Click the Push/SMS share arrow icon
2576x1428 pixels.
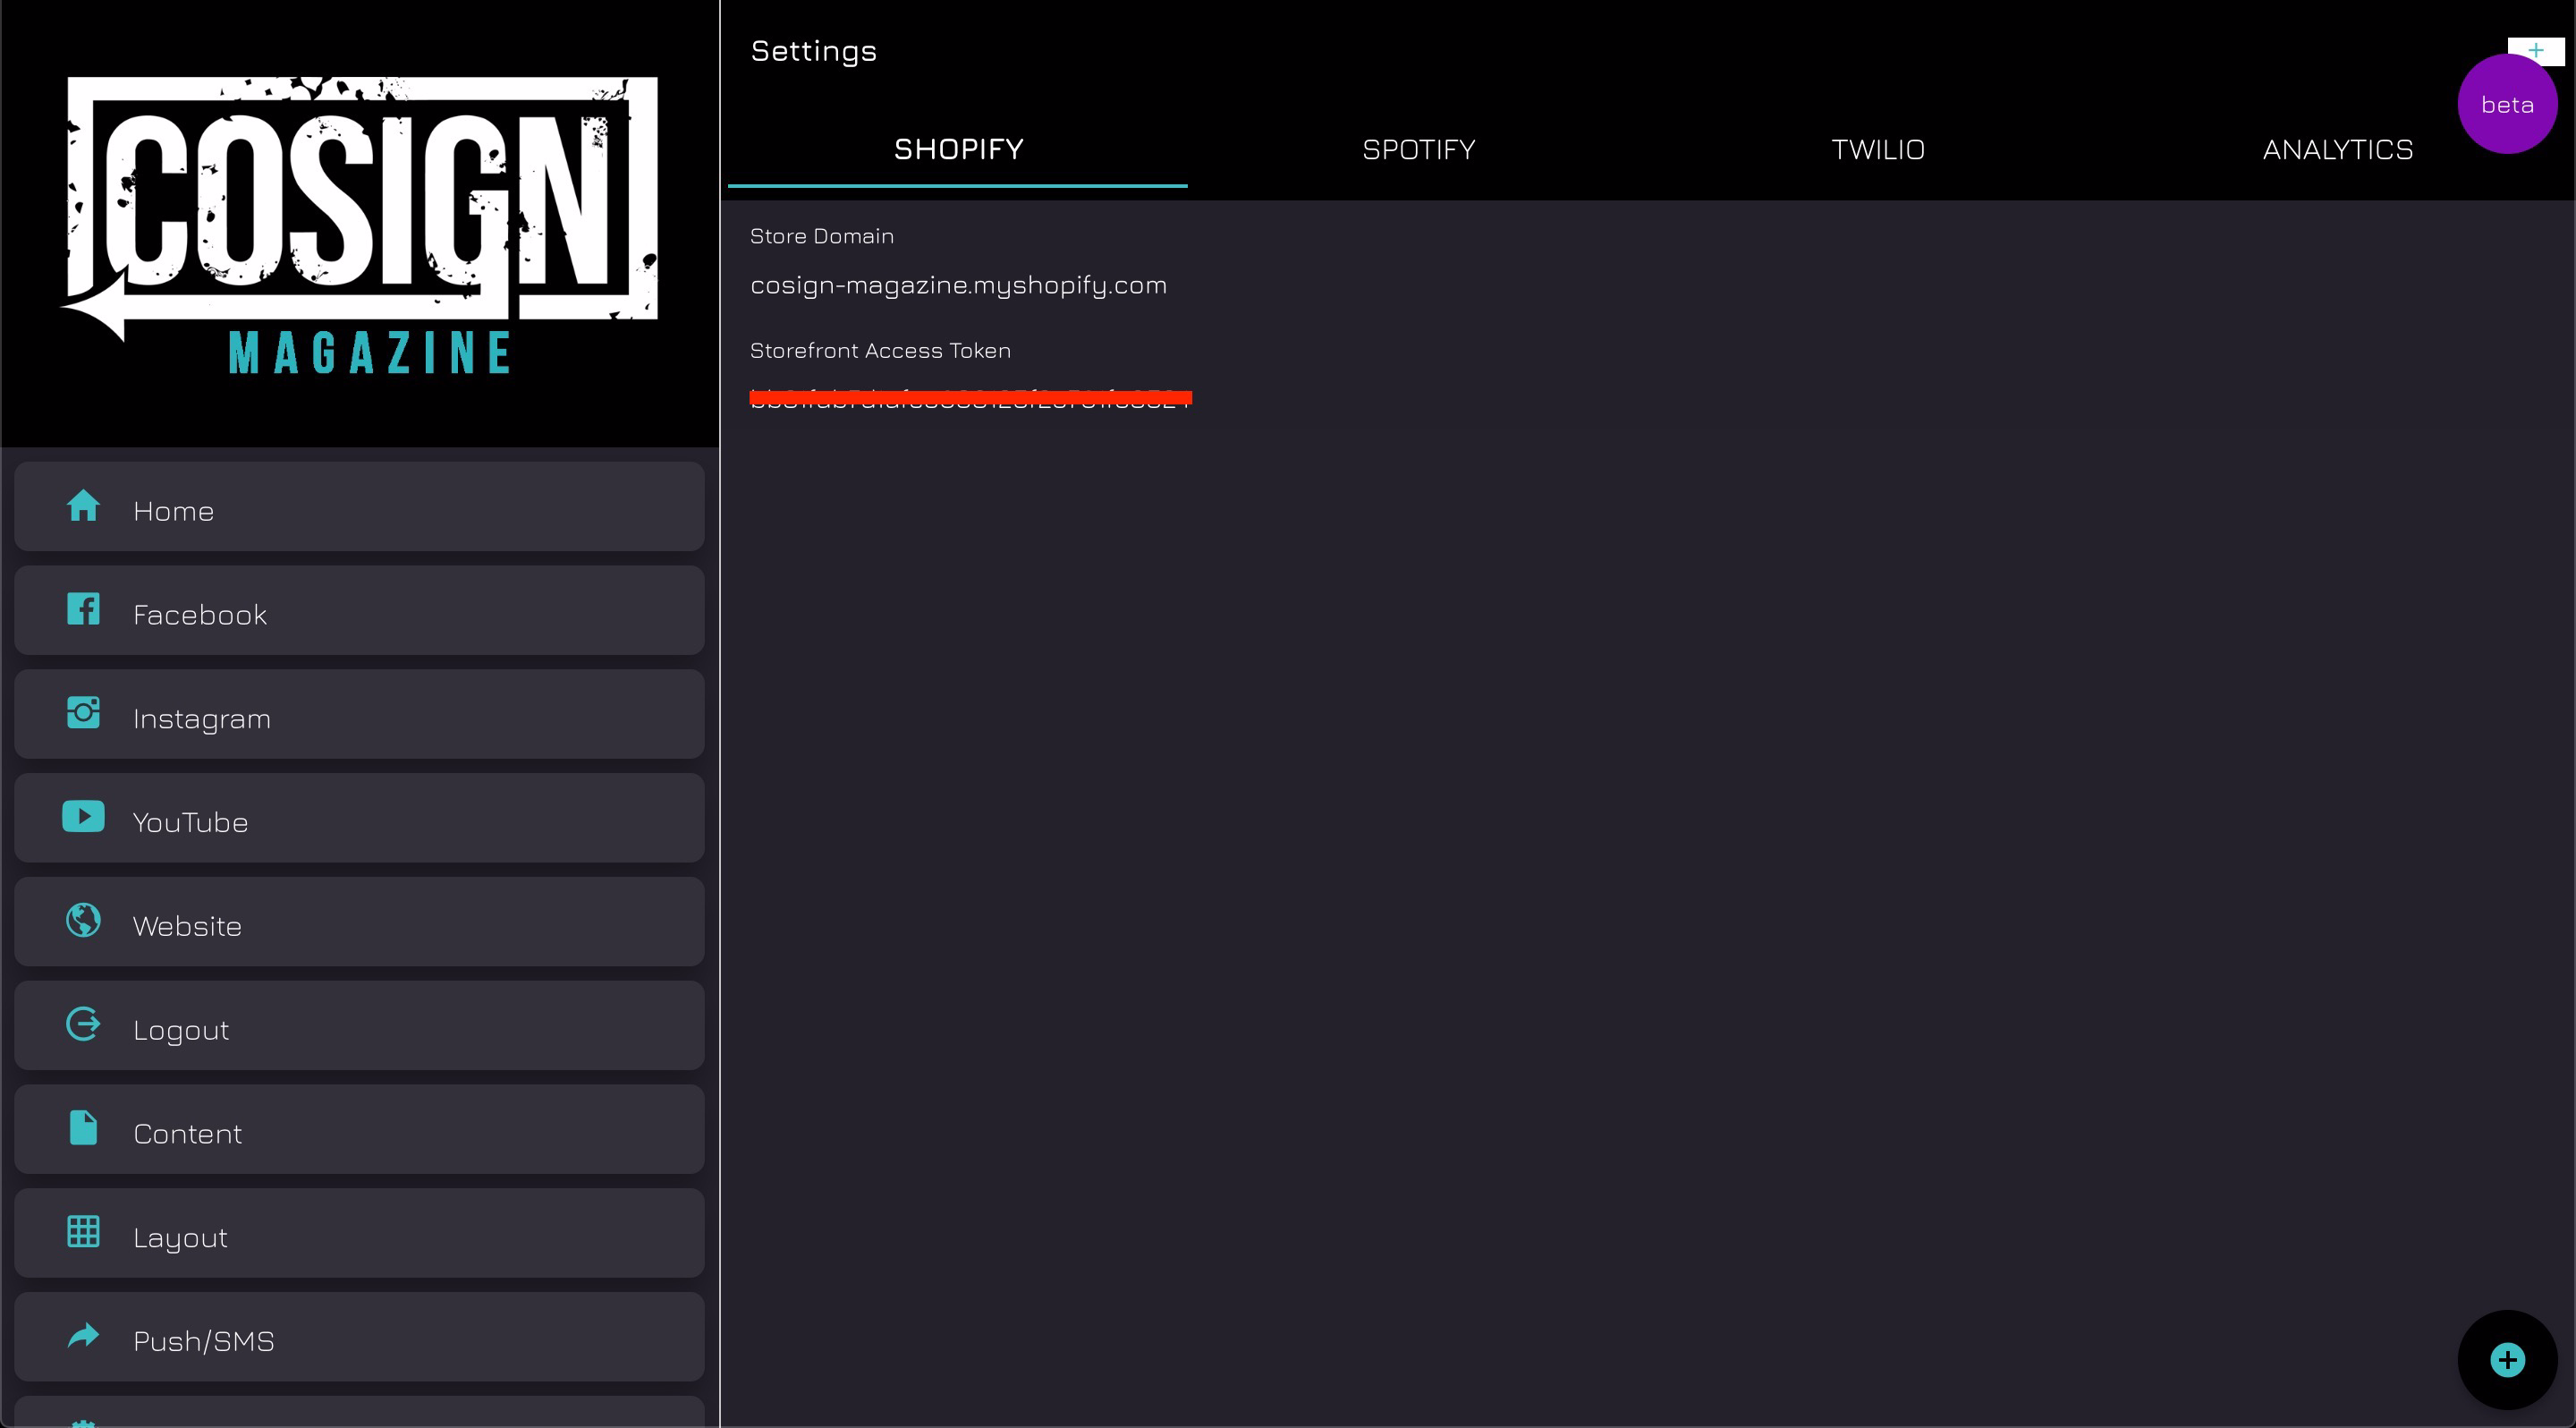(83, 1336)
